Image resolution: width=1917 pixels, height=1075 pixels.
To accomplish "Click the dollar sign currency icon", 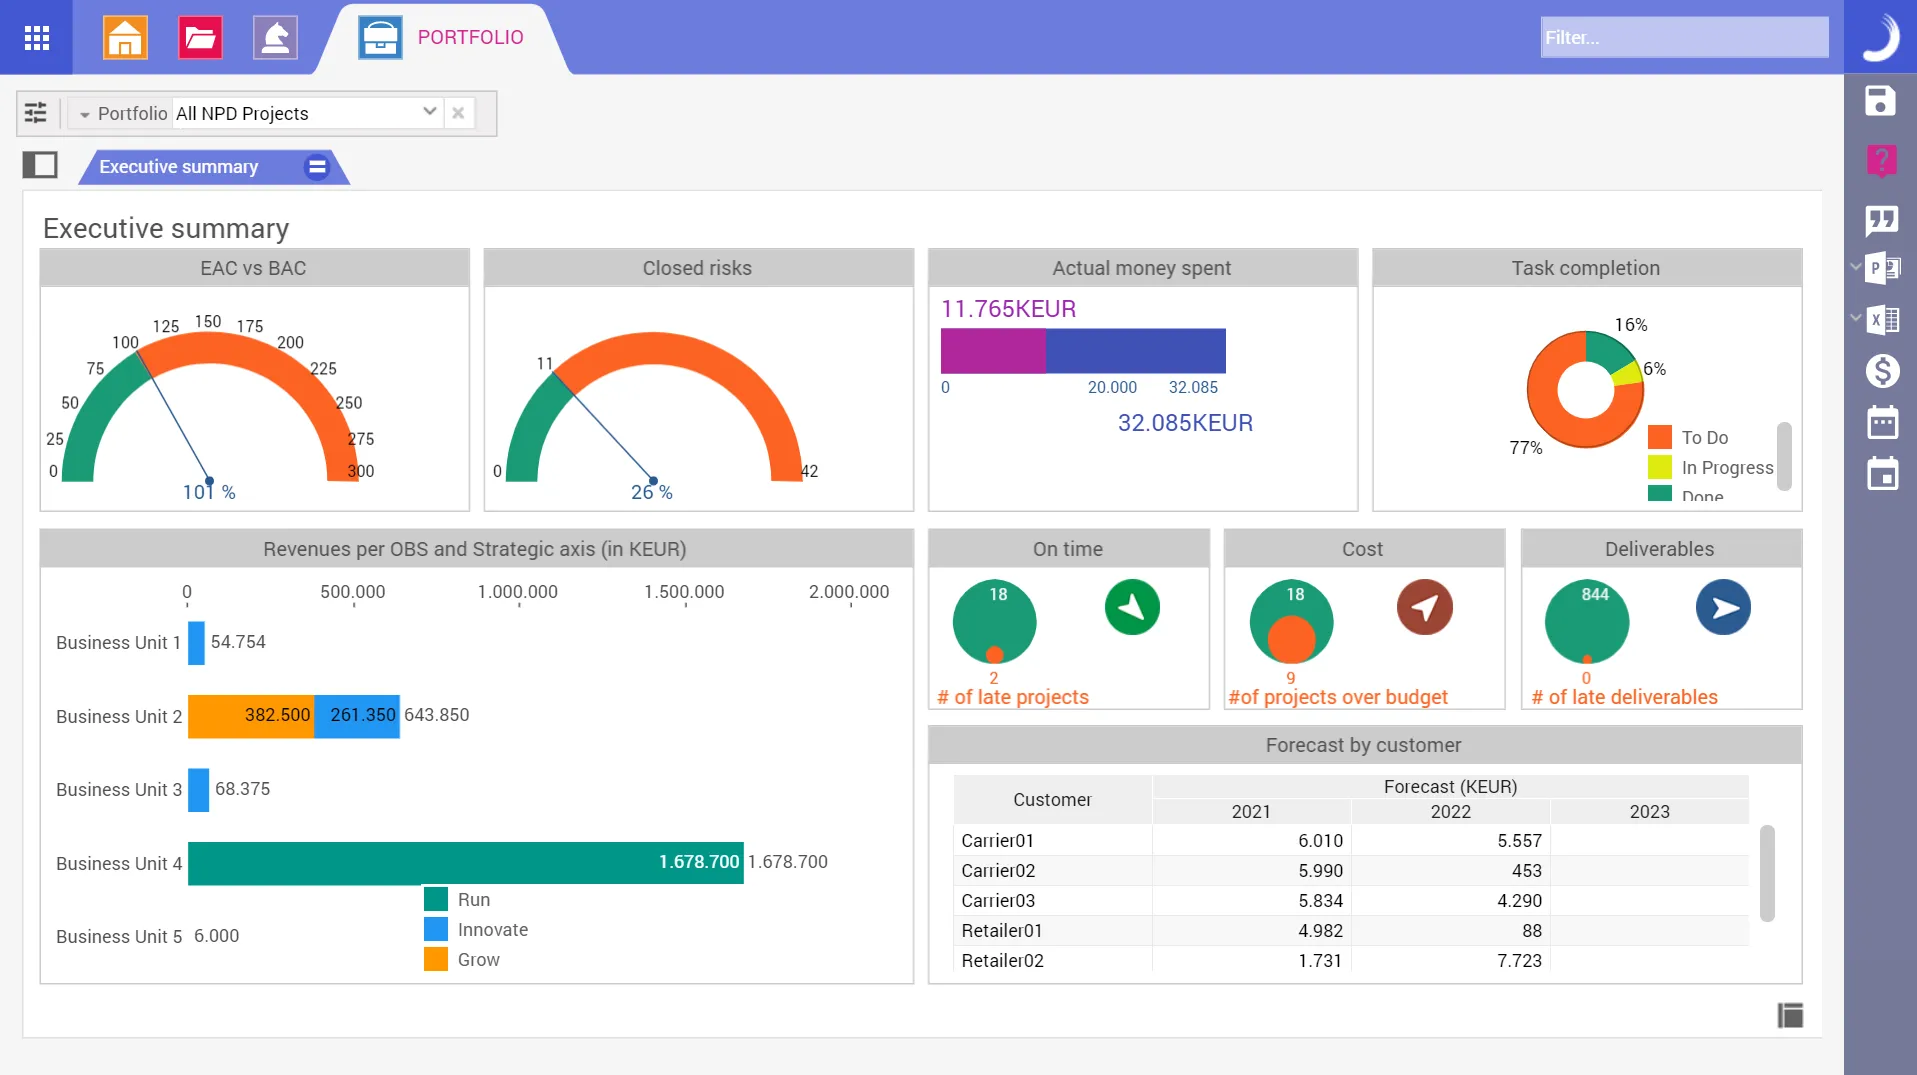I will pos(1882,371).
